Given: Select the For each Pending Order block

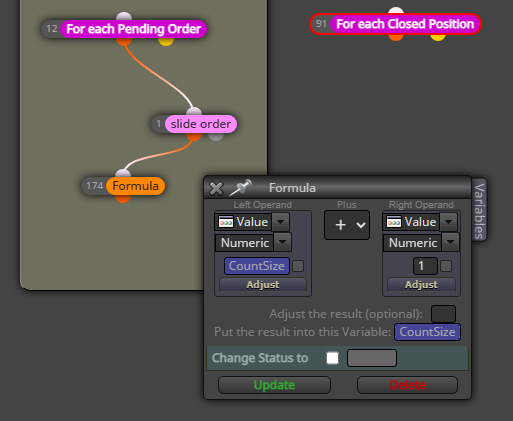Looking at the screenshot, I should click(133, 29).
